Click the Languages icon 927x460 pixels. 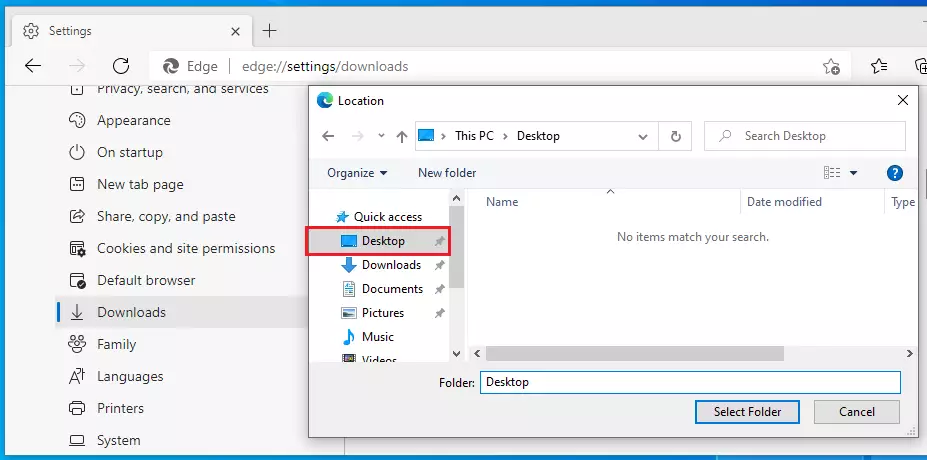click(x=77, y=376)
